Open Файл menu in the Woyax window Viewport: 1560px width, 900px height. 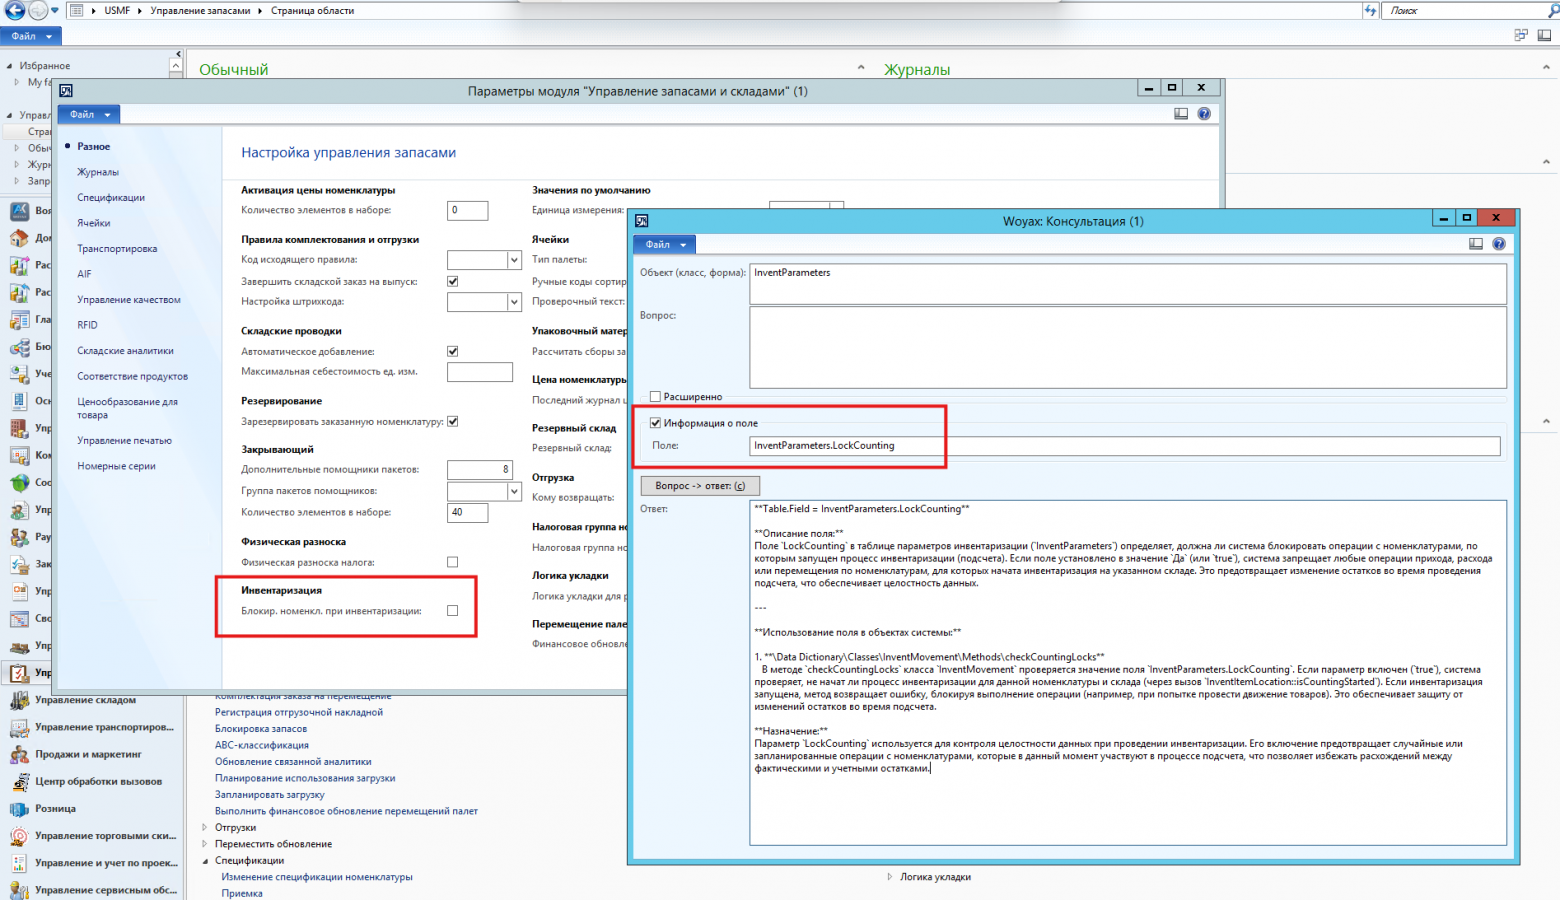[x=665, y=245]
